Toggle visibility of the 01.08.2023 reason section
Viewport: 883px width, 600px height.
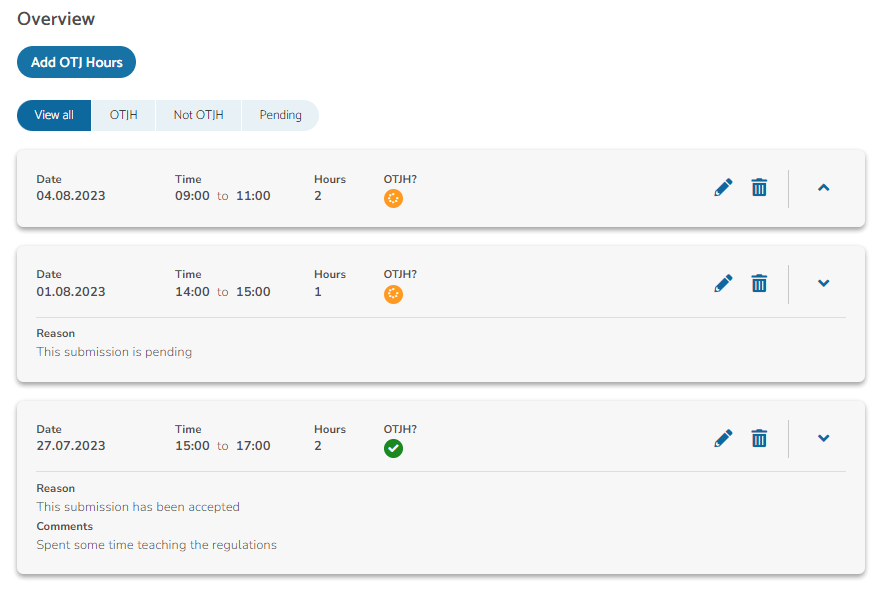(823, 284)
